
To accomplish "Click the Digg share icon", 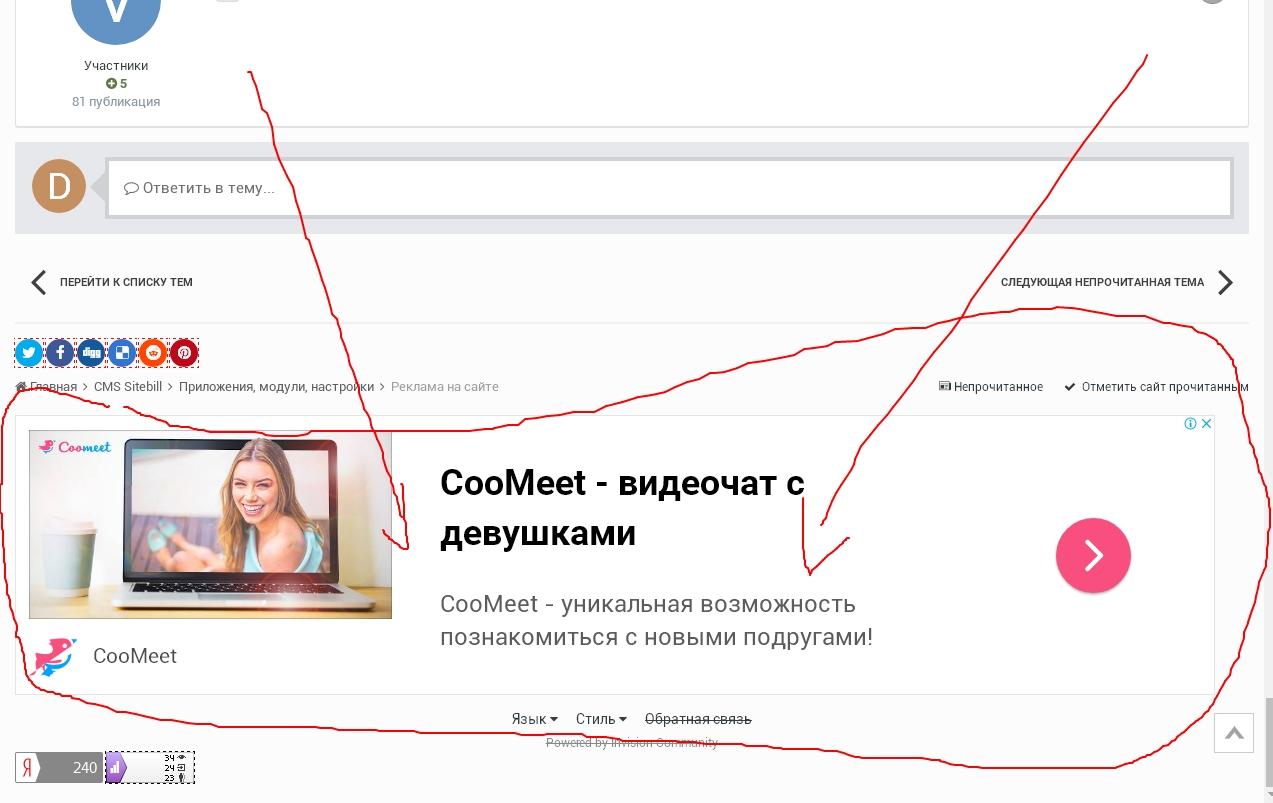I will 91,353.
